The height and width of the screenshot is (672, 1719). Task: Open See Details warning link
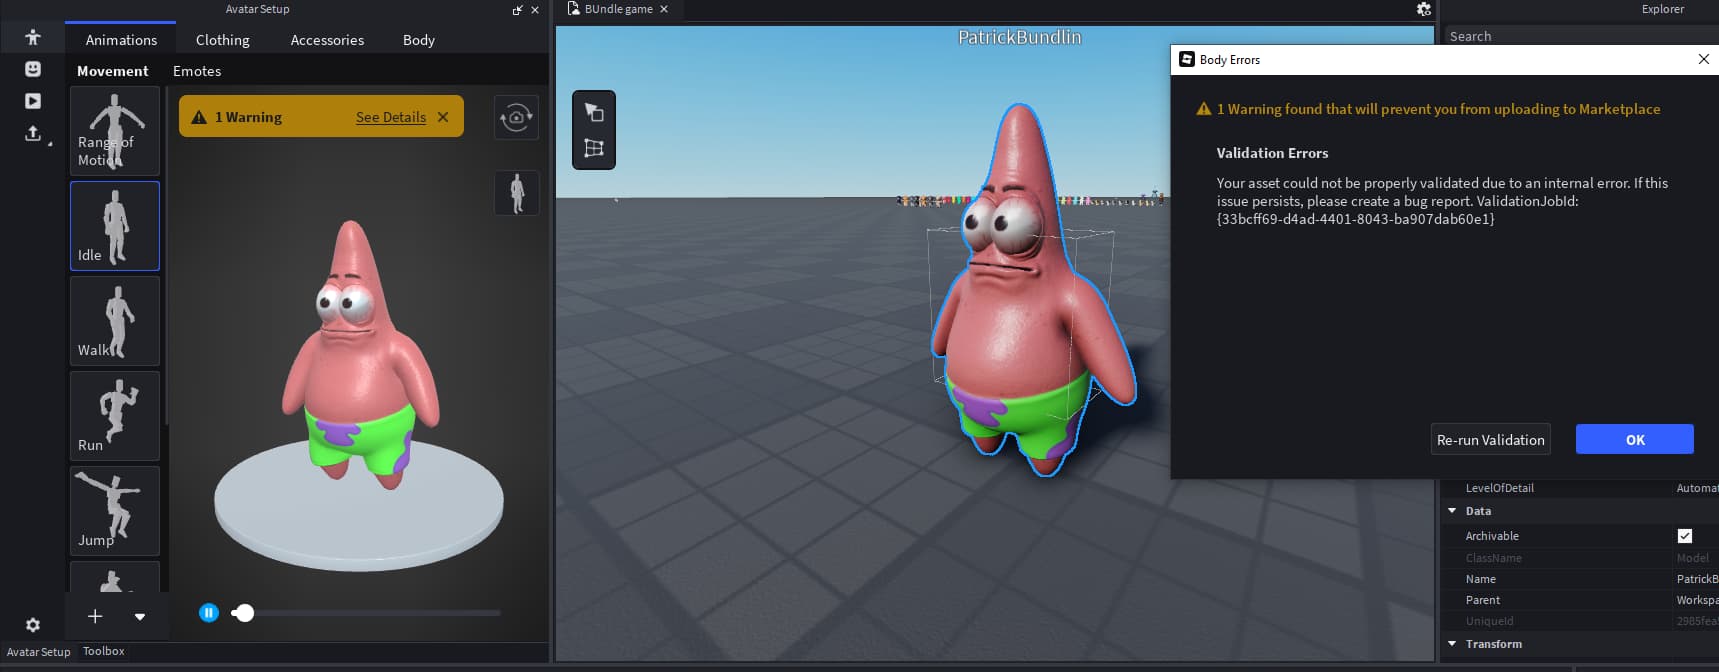tap(391, 117)
